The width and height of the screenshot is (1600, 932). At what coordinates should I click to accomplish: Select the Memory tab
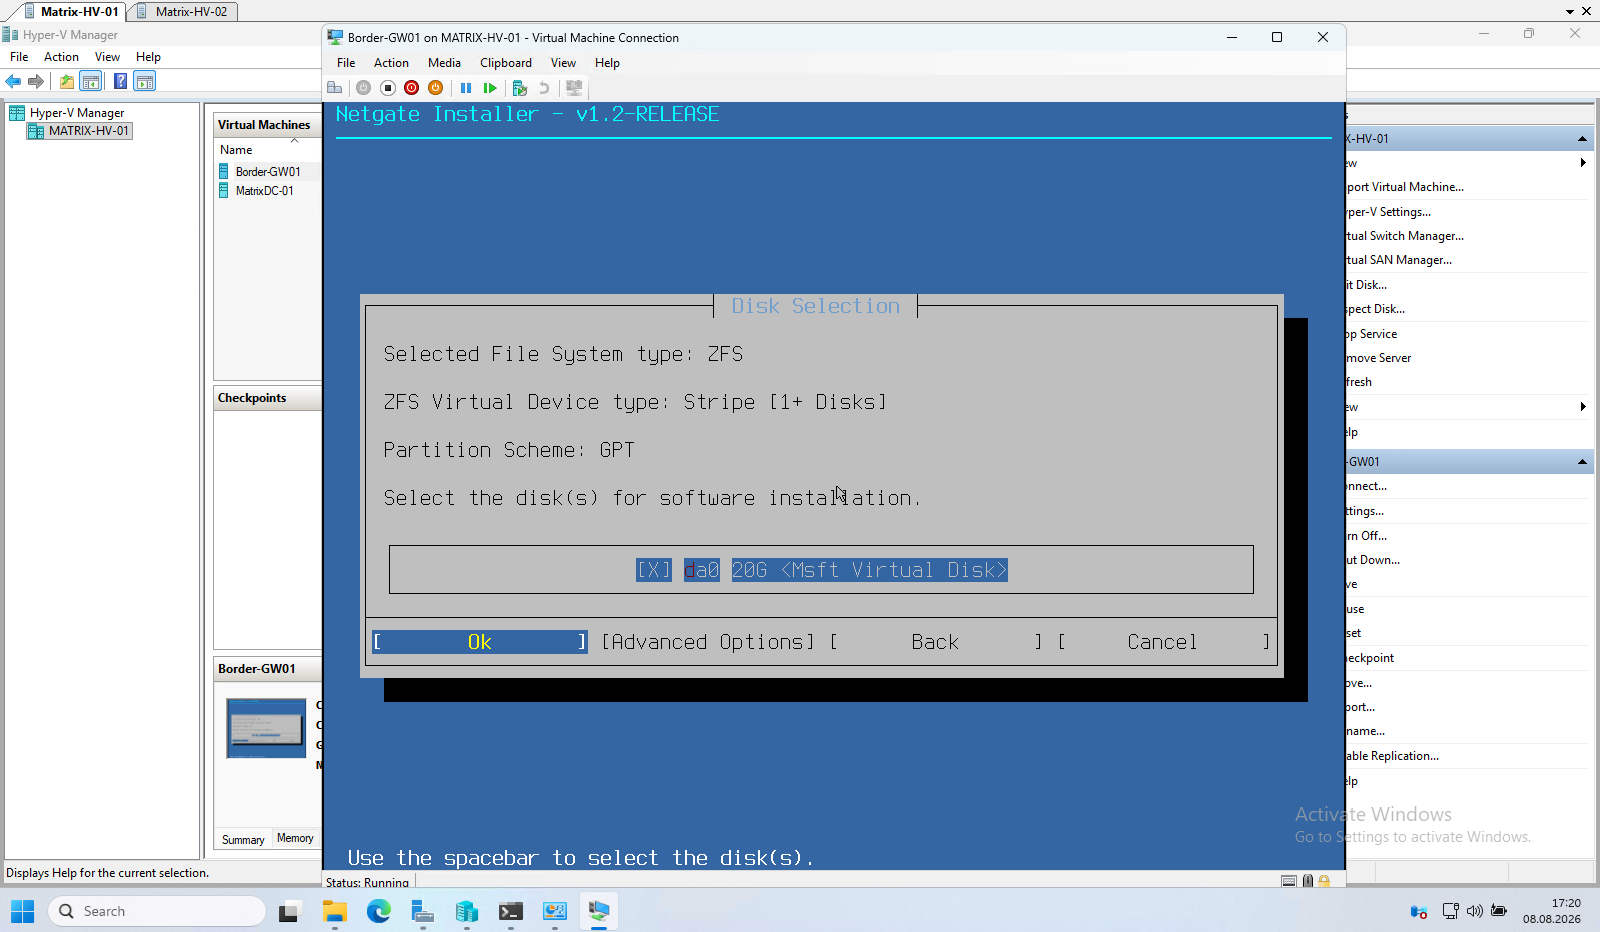click(295, 838)
